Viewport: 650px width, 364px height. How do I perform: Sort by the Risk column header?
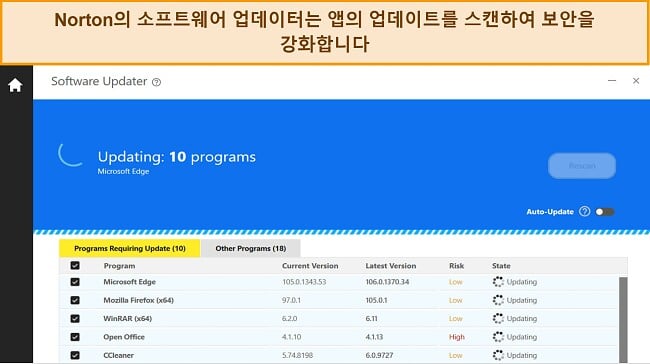(x=456, y=266)
